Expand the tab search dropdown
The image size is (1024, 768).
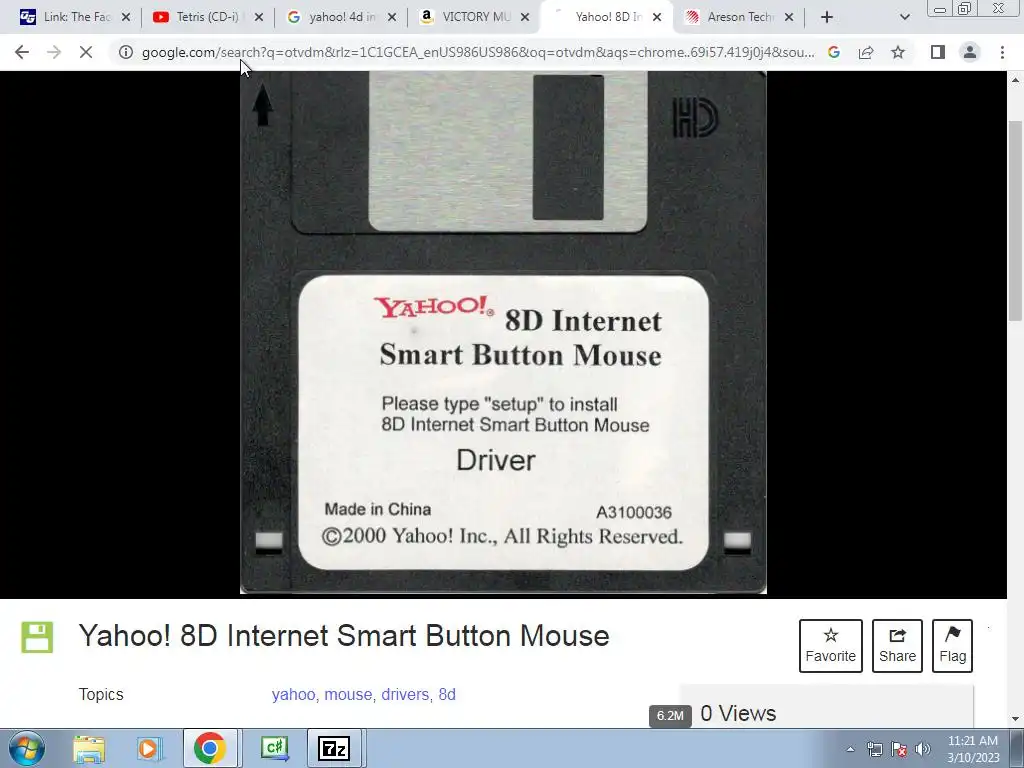point(904,17)
